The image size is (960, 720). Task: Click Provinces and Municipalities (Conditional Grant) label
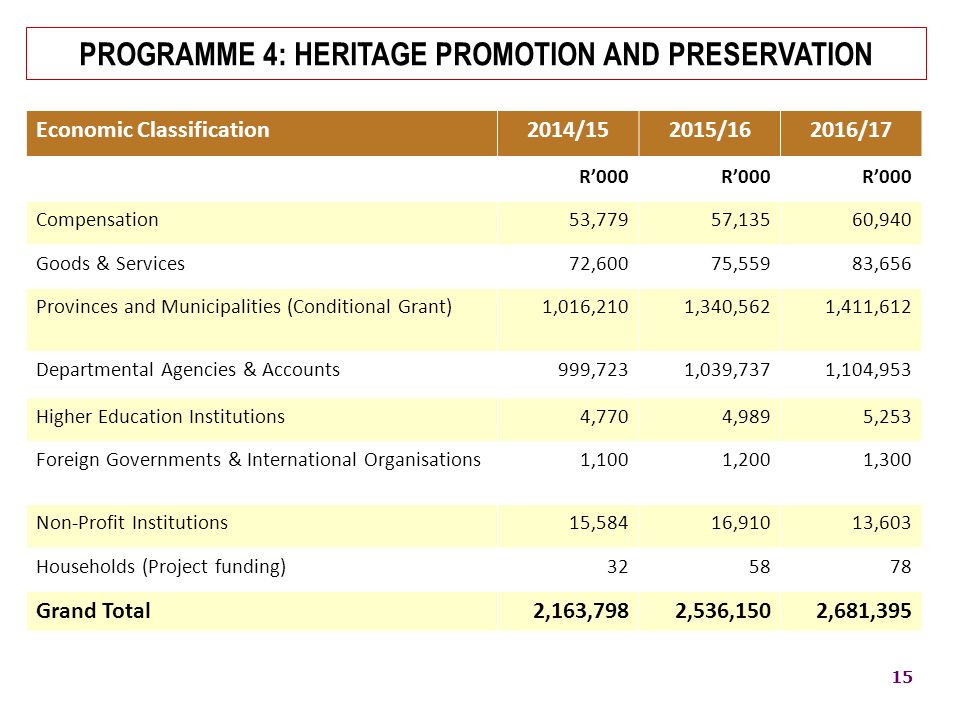[244, 307]
